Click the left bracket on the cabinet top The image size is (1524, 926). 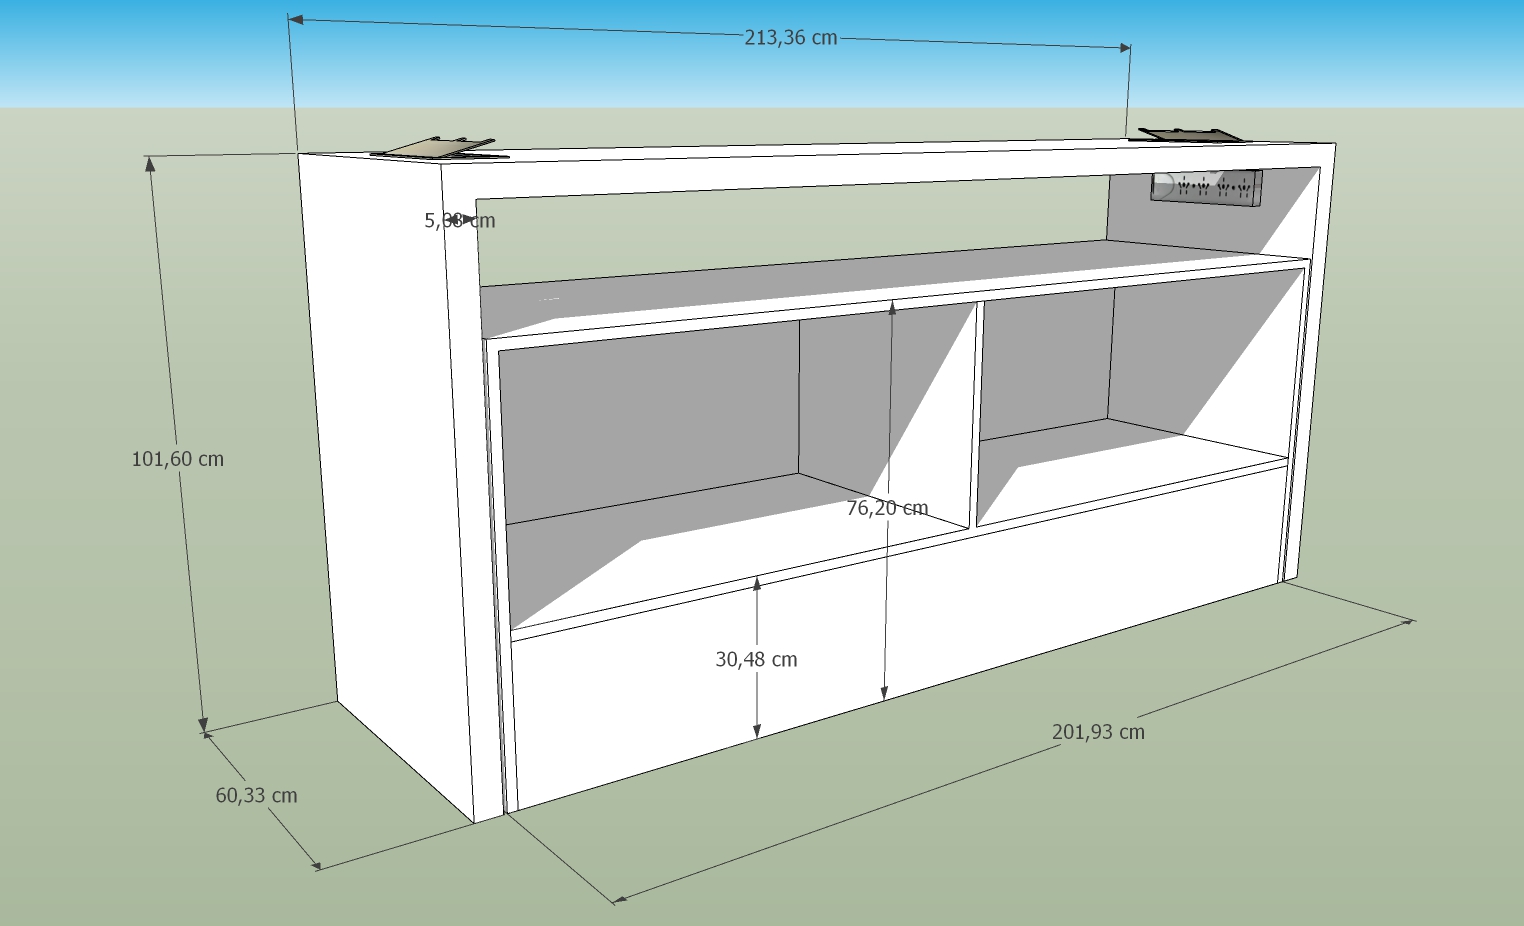pos(437,149)
